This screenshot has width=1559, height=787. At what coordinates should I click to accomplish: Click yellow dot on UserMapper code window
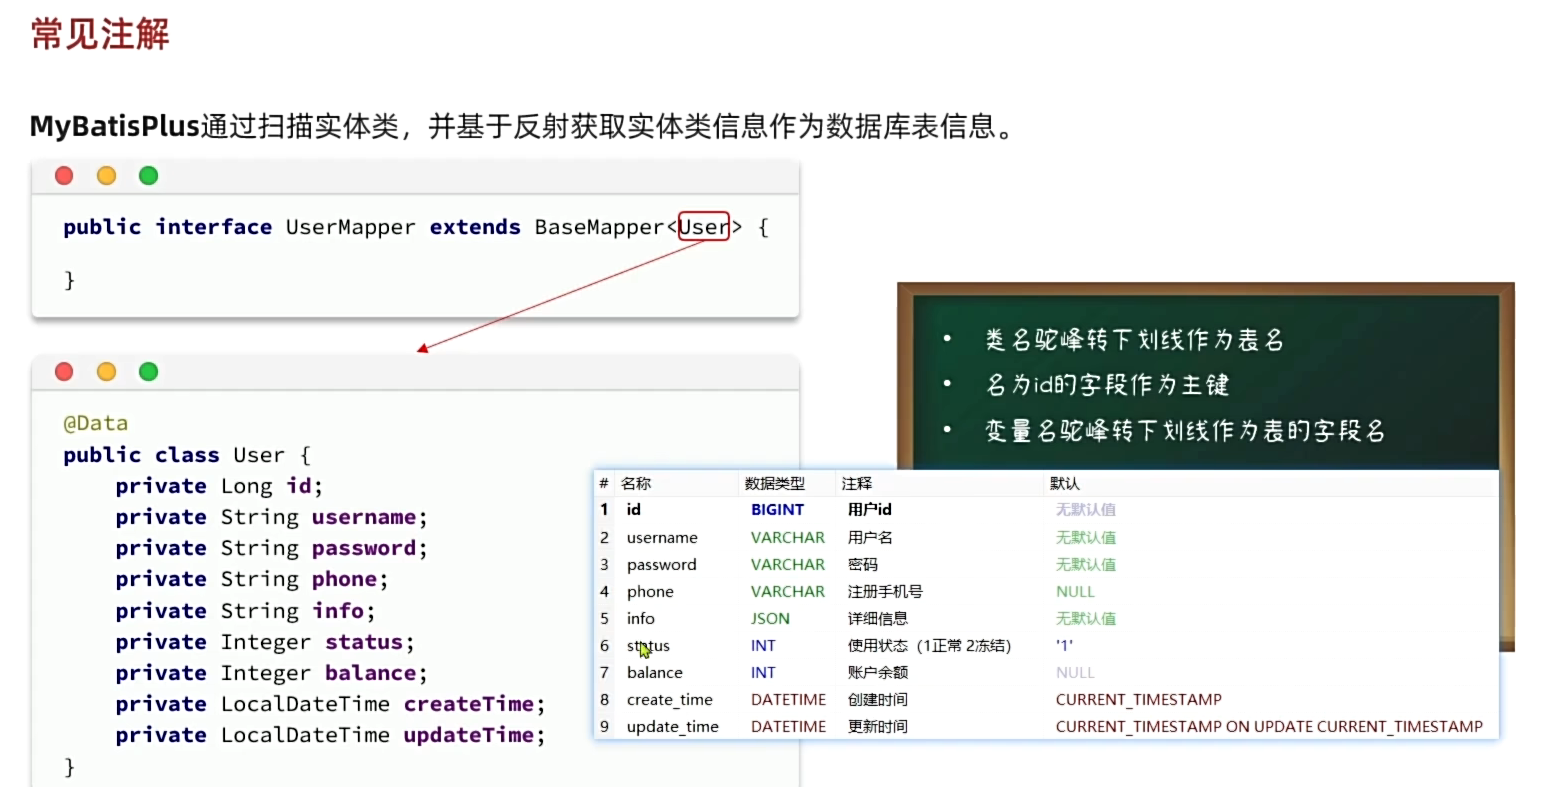(x=106, y=176)
